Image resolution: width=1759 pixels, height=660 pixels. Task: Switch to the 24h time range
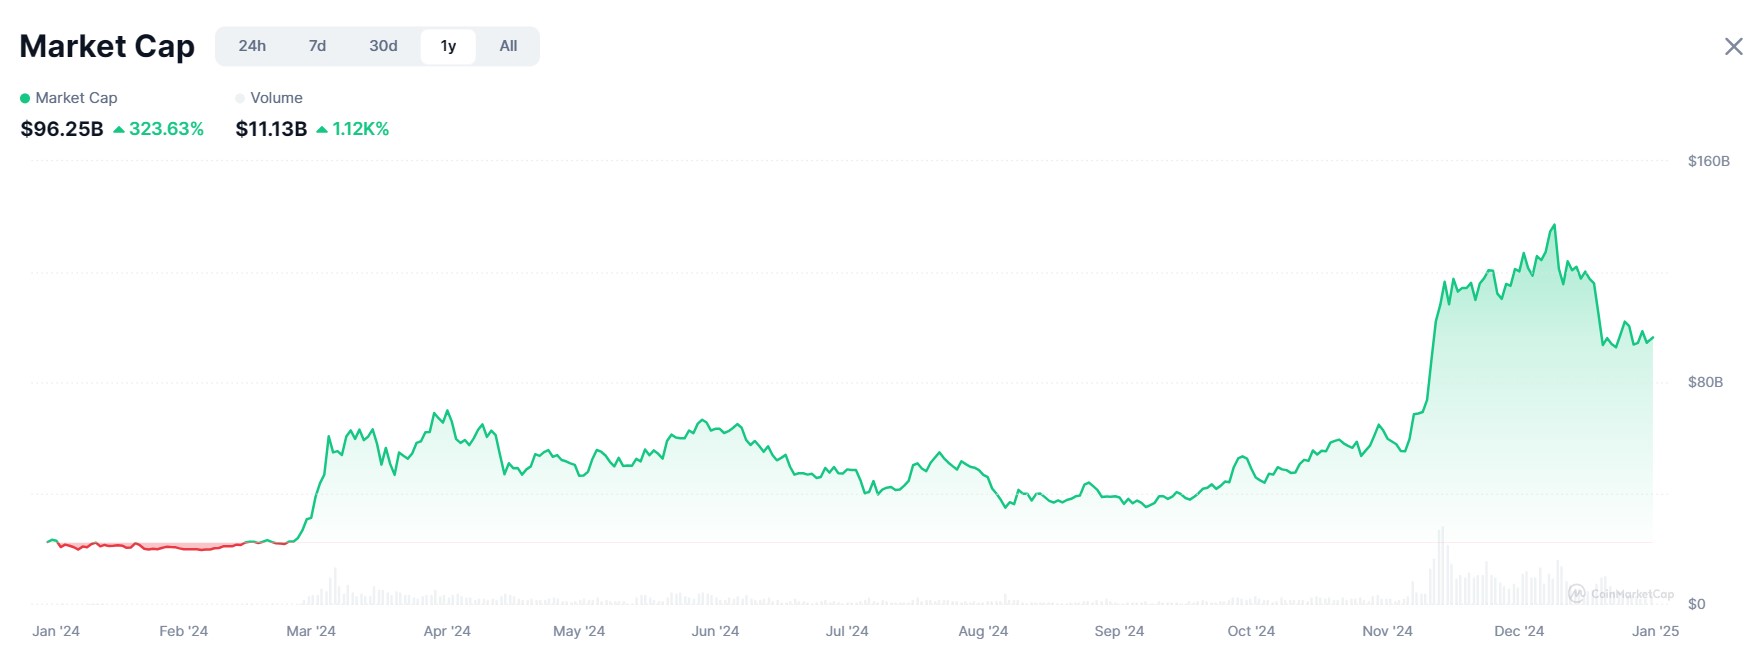(x=252, y=46)
